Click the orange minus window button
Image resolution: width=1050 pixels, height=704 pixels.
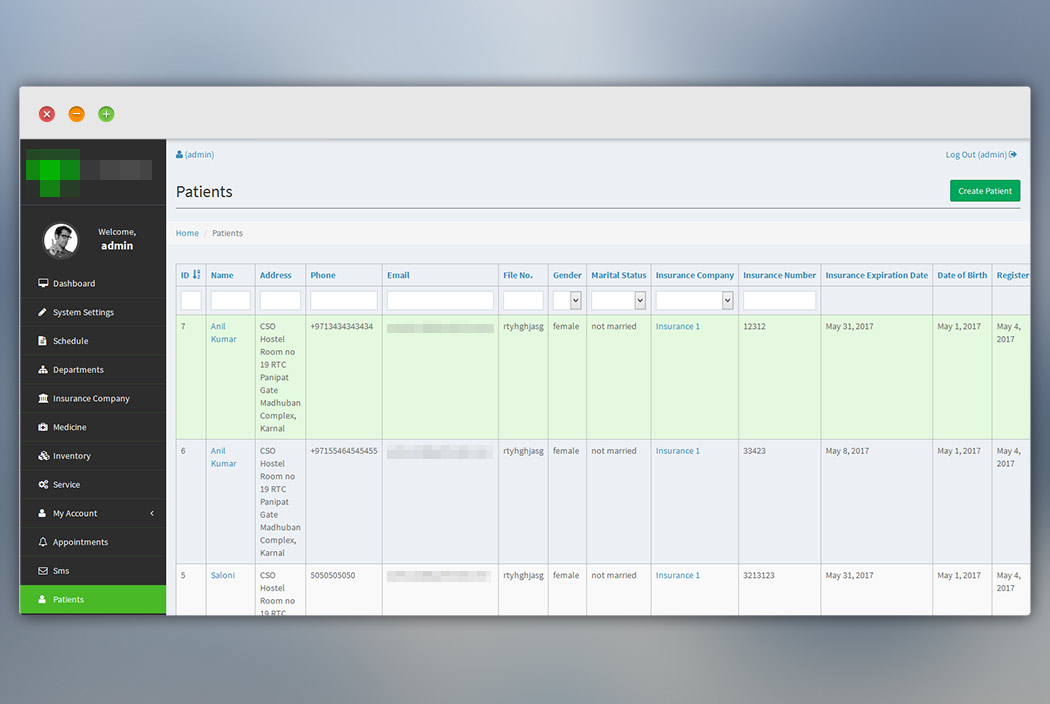[x=77, y=114]
